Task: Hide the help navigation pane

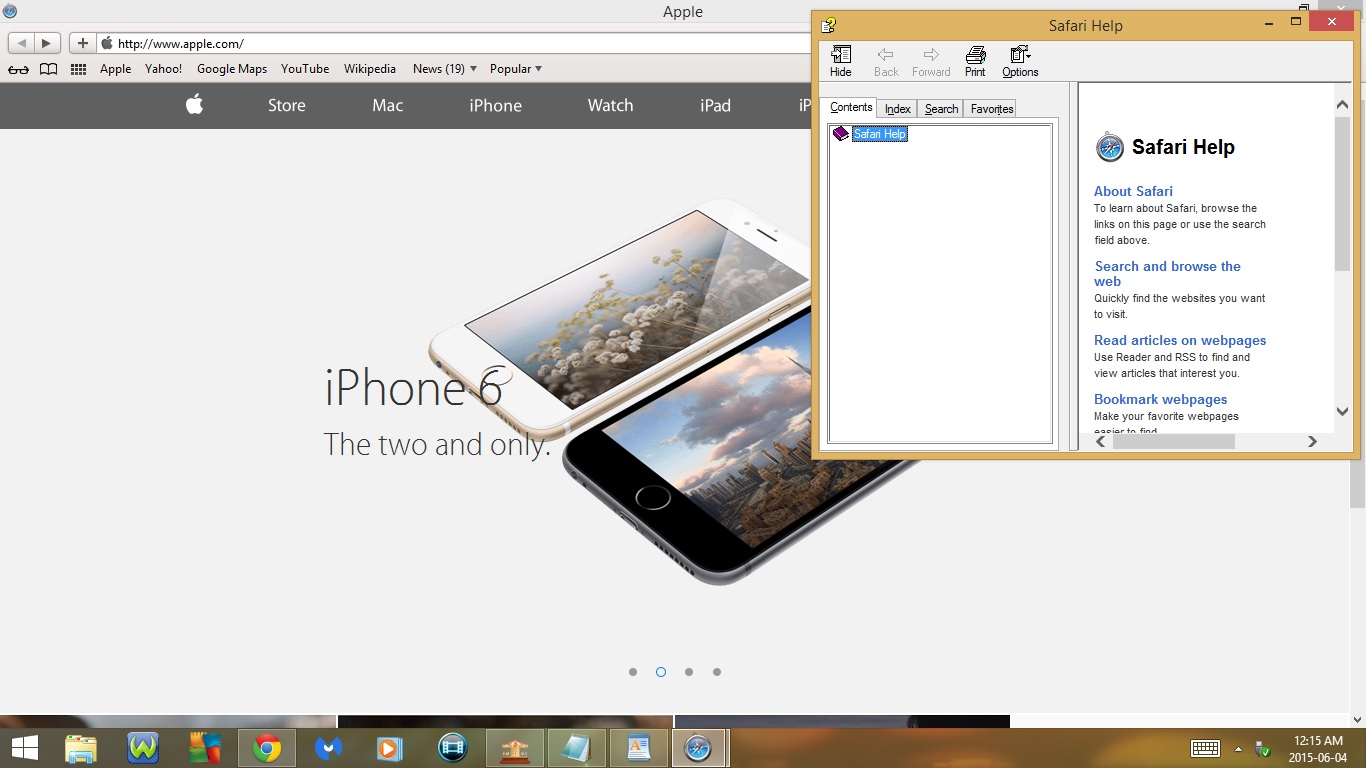Action: [x=841, y=61]
